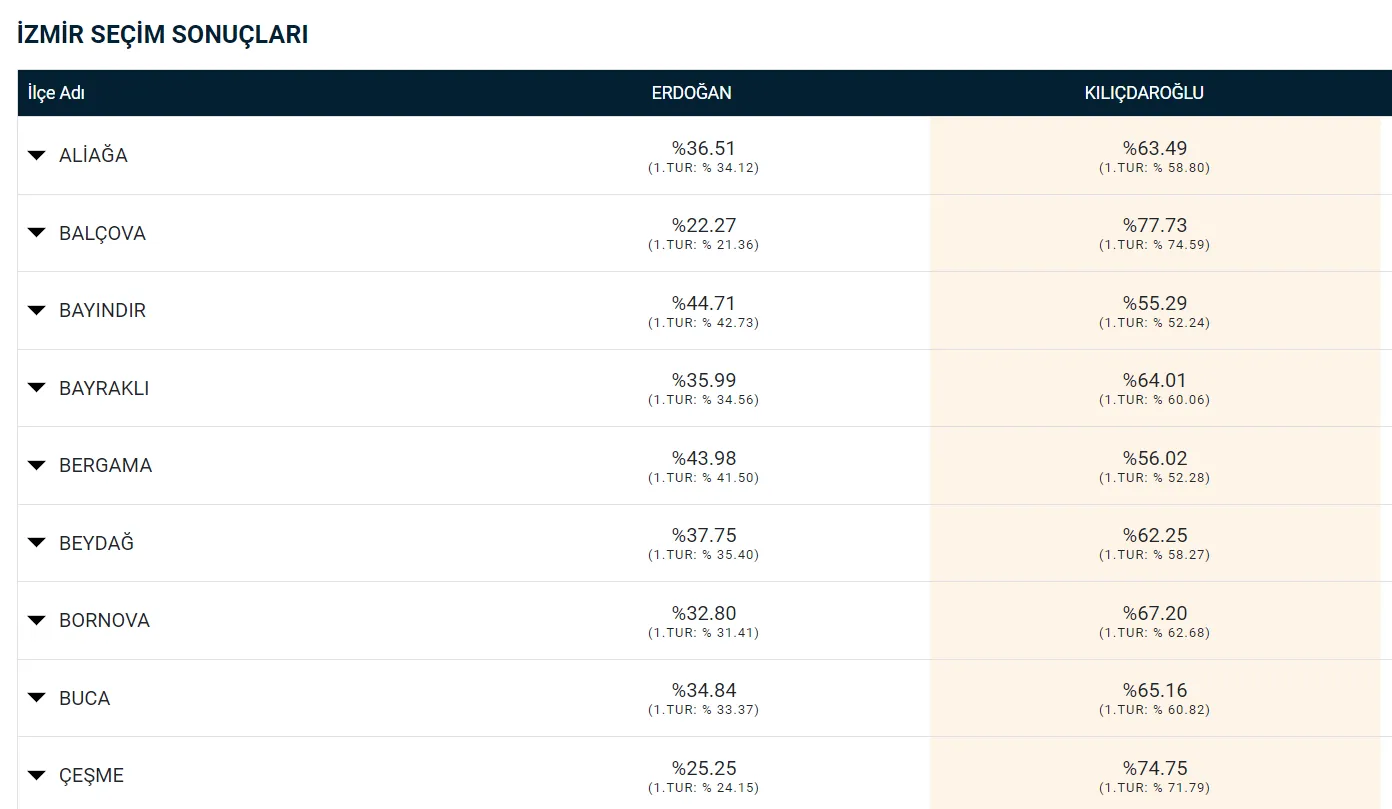
Task: Click Kılıçdaroğlu's %77.73 result in BALÇOVA
Action: point(1154,226)
